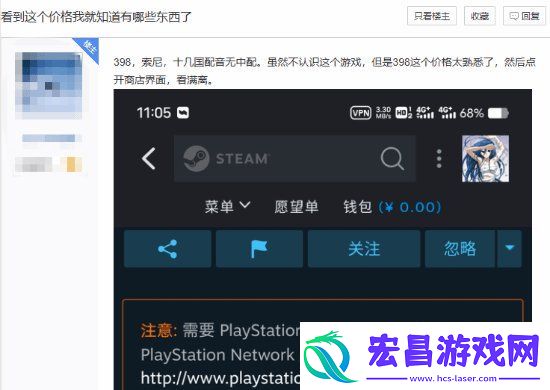Click the post text starting with 398，索尼

[x=324, y=71]
